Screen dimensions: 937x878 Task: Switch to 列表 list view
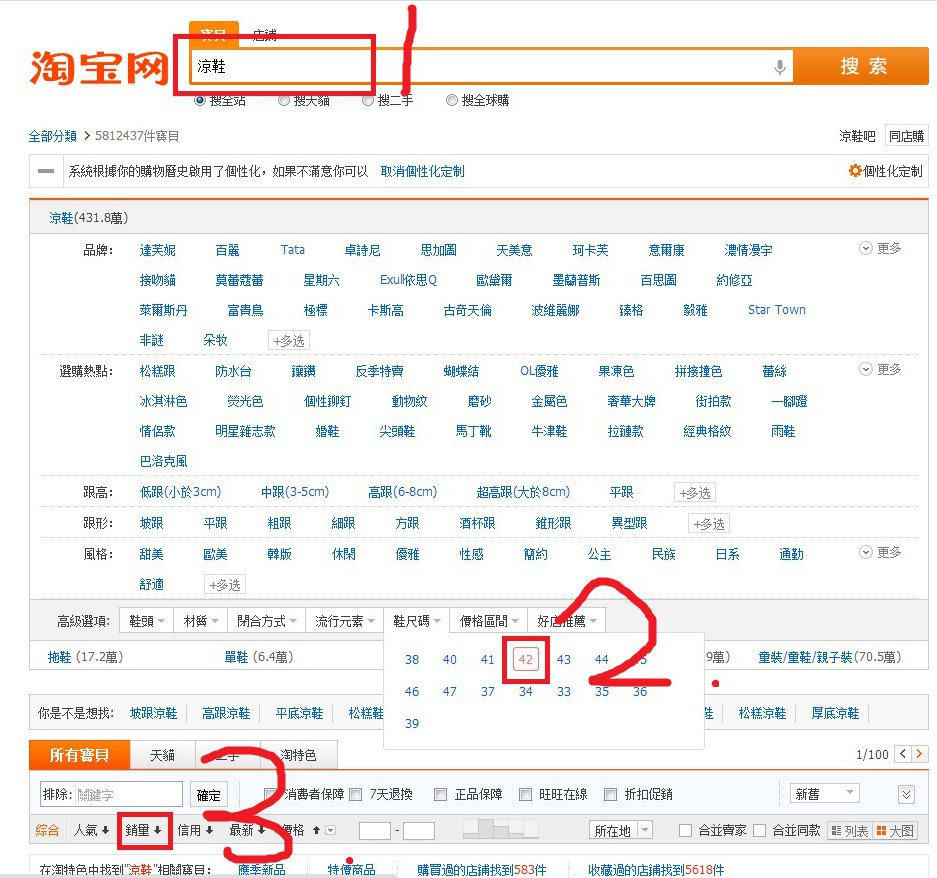850,831
